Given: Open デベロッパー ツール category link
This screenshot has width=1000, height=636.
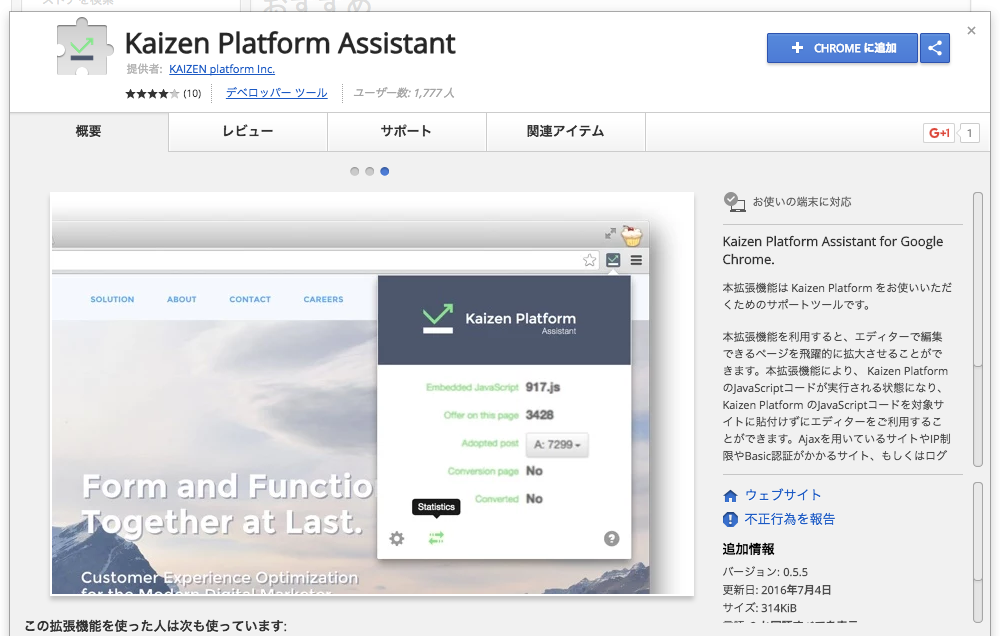Looking at the screenshot, I should point(277,92).
